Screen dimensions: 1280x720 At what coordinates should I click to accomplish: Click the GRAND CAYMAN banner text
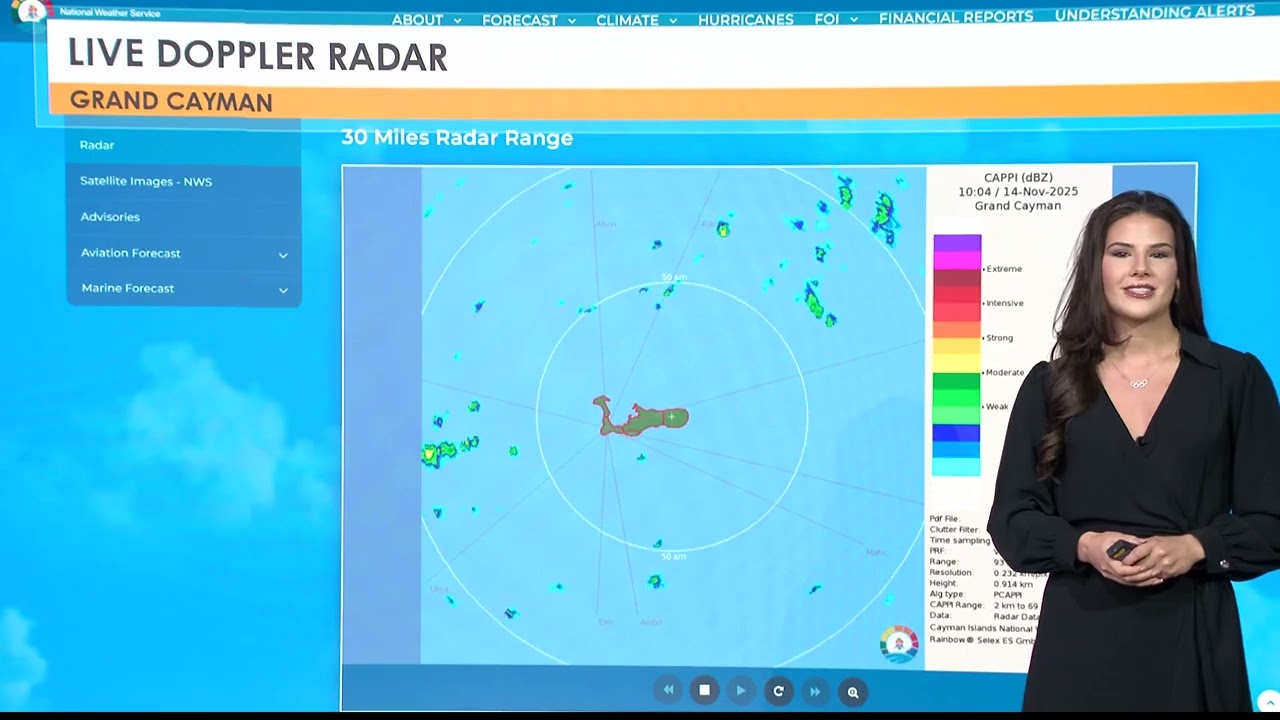click(171, 102)
